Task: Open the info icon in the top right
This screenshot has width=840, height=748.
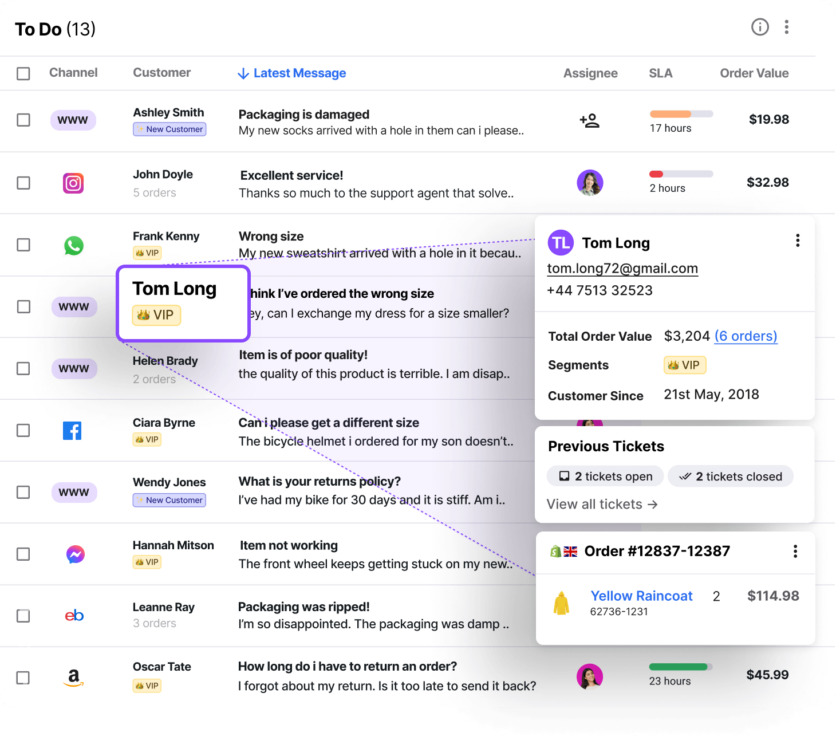Action: pyautogui.click(x=760, y=27)
